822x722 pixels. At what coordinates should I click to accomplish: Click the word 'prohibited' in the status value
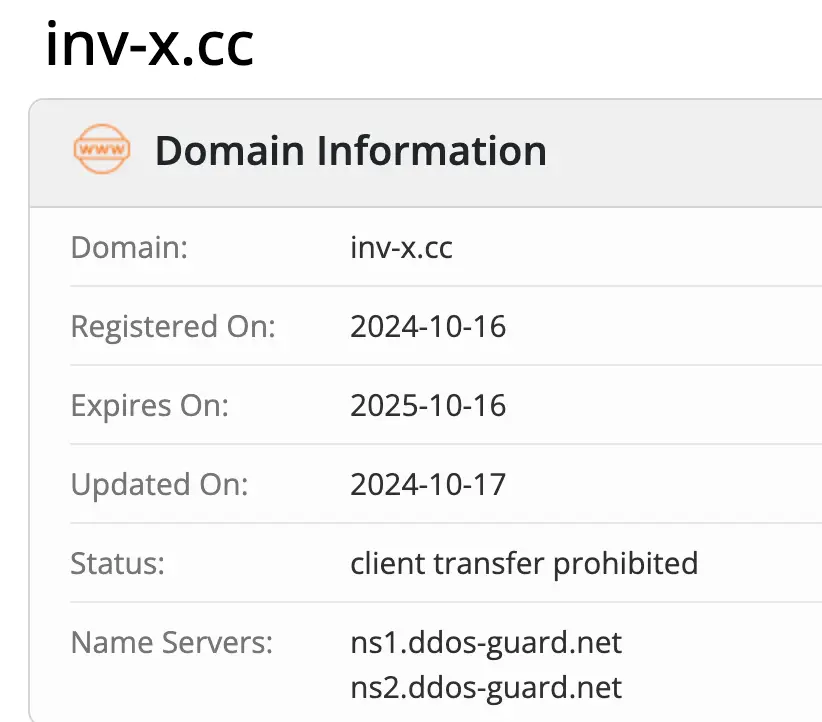point(626,563)
